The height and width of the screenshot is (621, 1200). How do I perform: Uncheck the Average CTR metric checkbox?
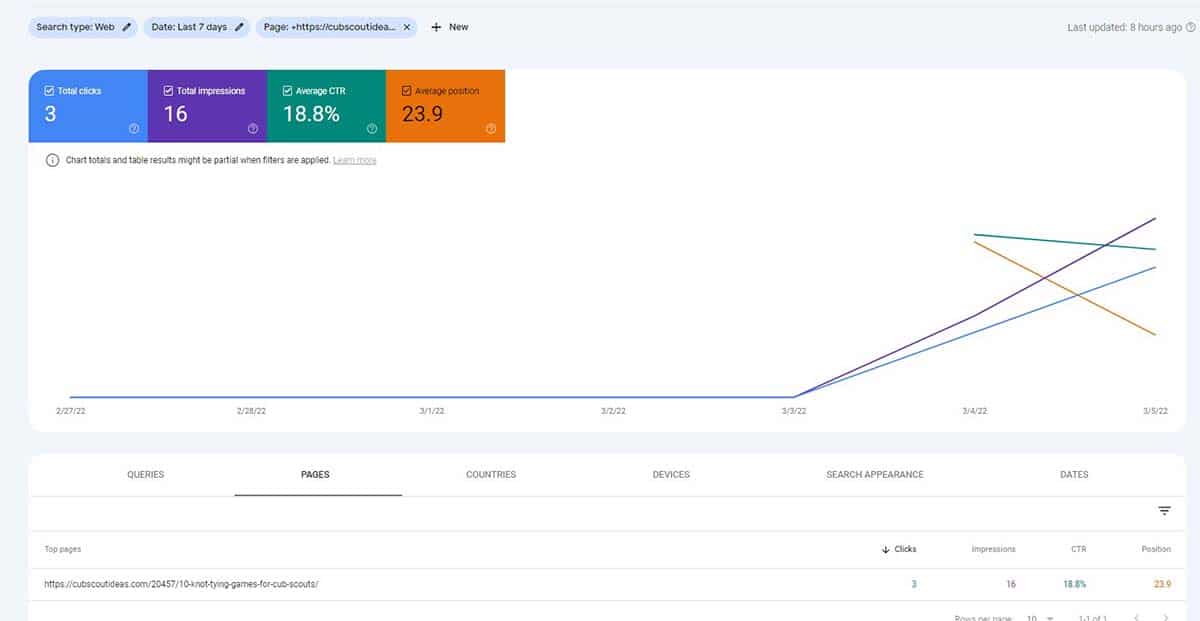285,90
